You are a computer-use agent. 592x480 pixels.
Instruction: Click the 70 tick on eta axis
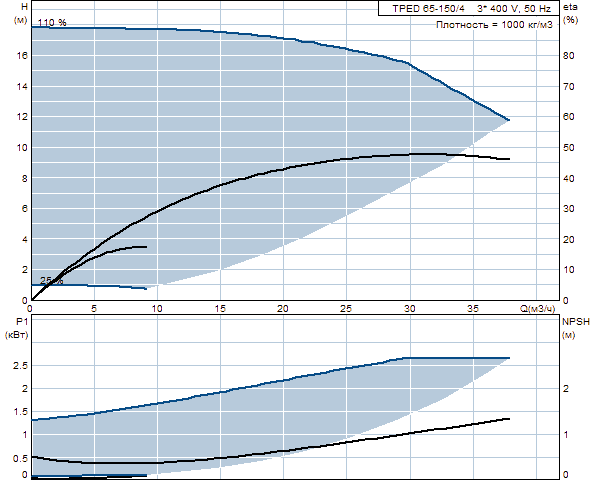pos(569,86)
